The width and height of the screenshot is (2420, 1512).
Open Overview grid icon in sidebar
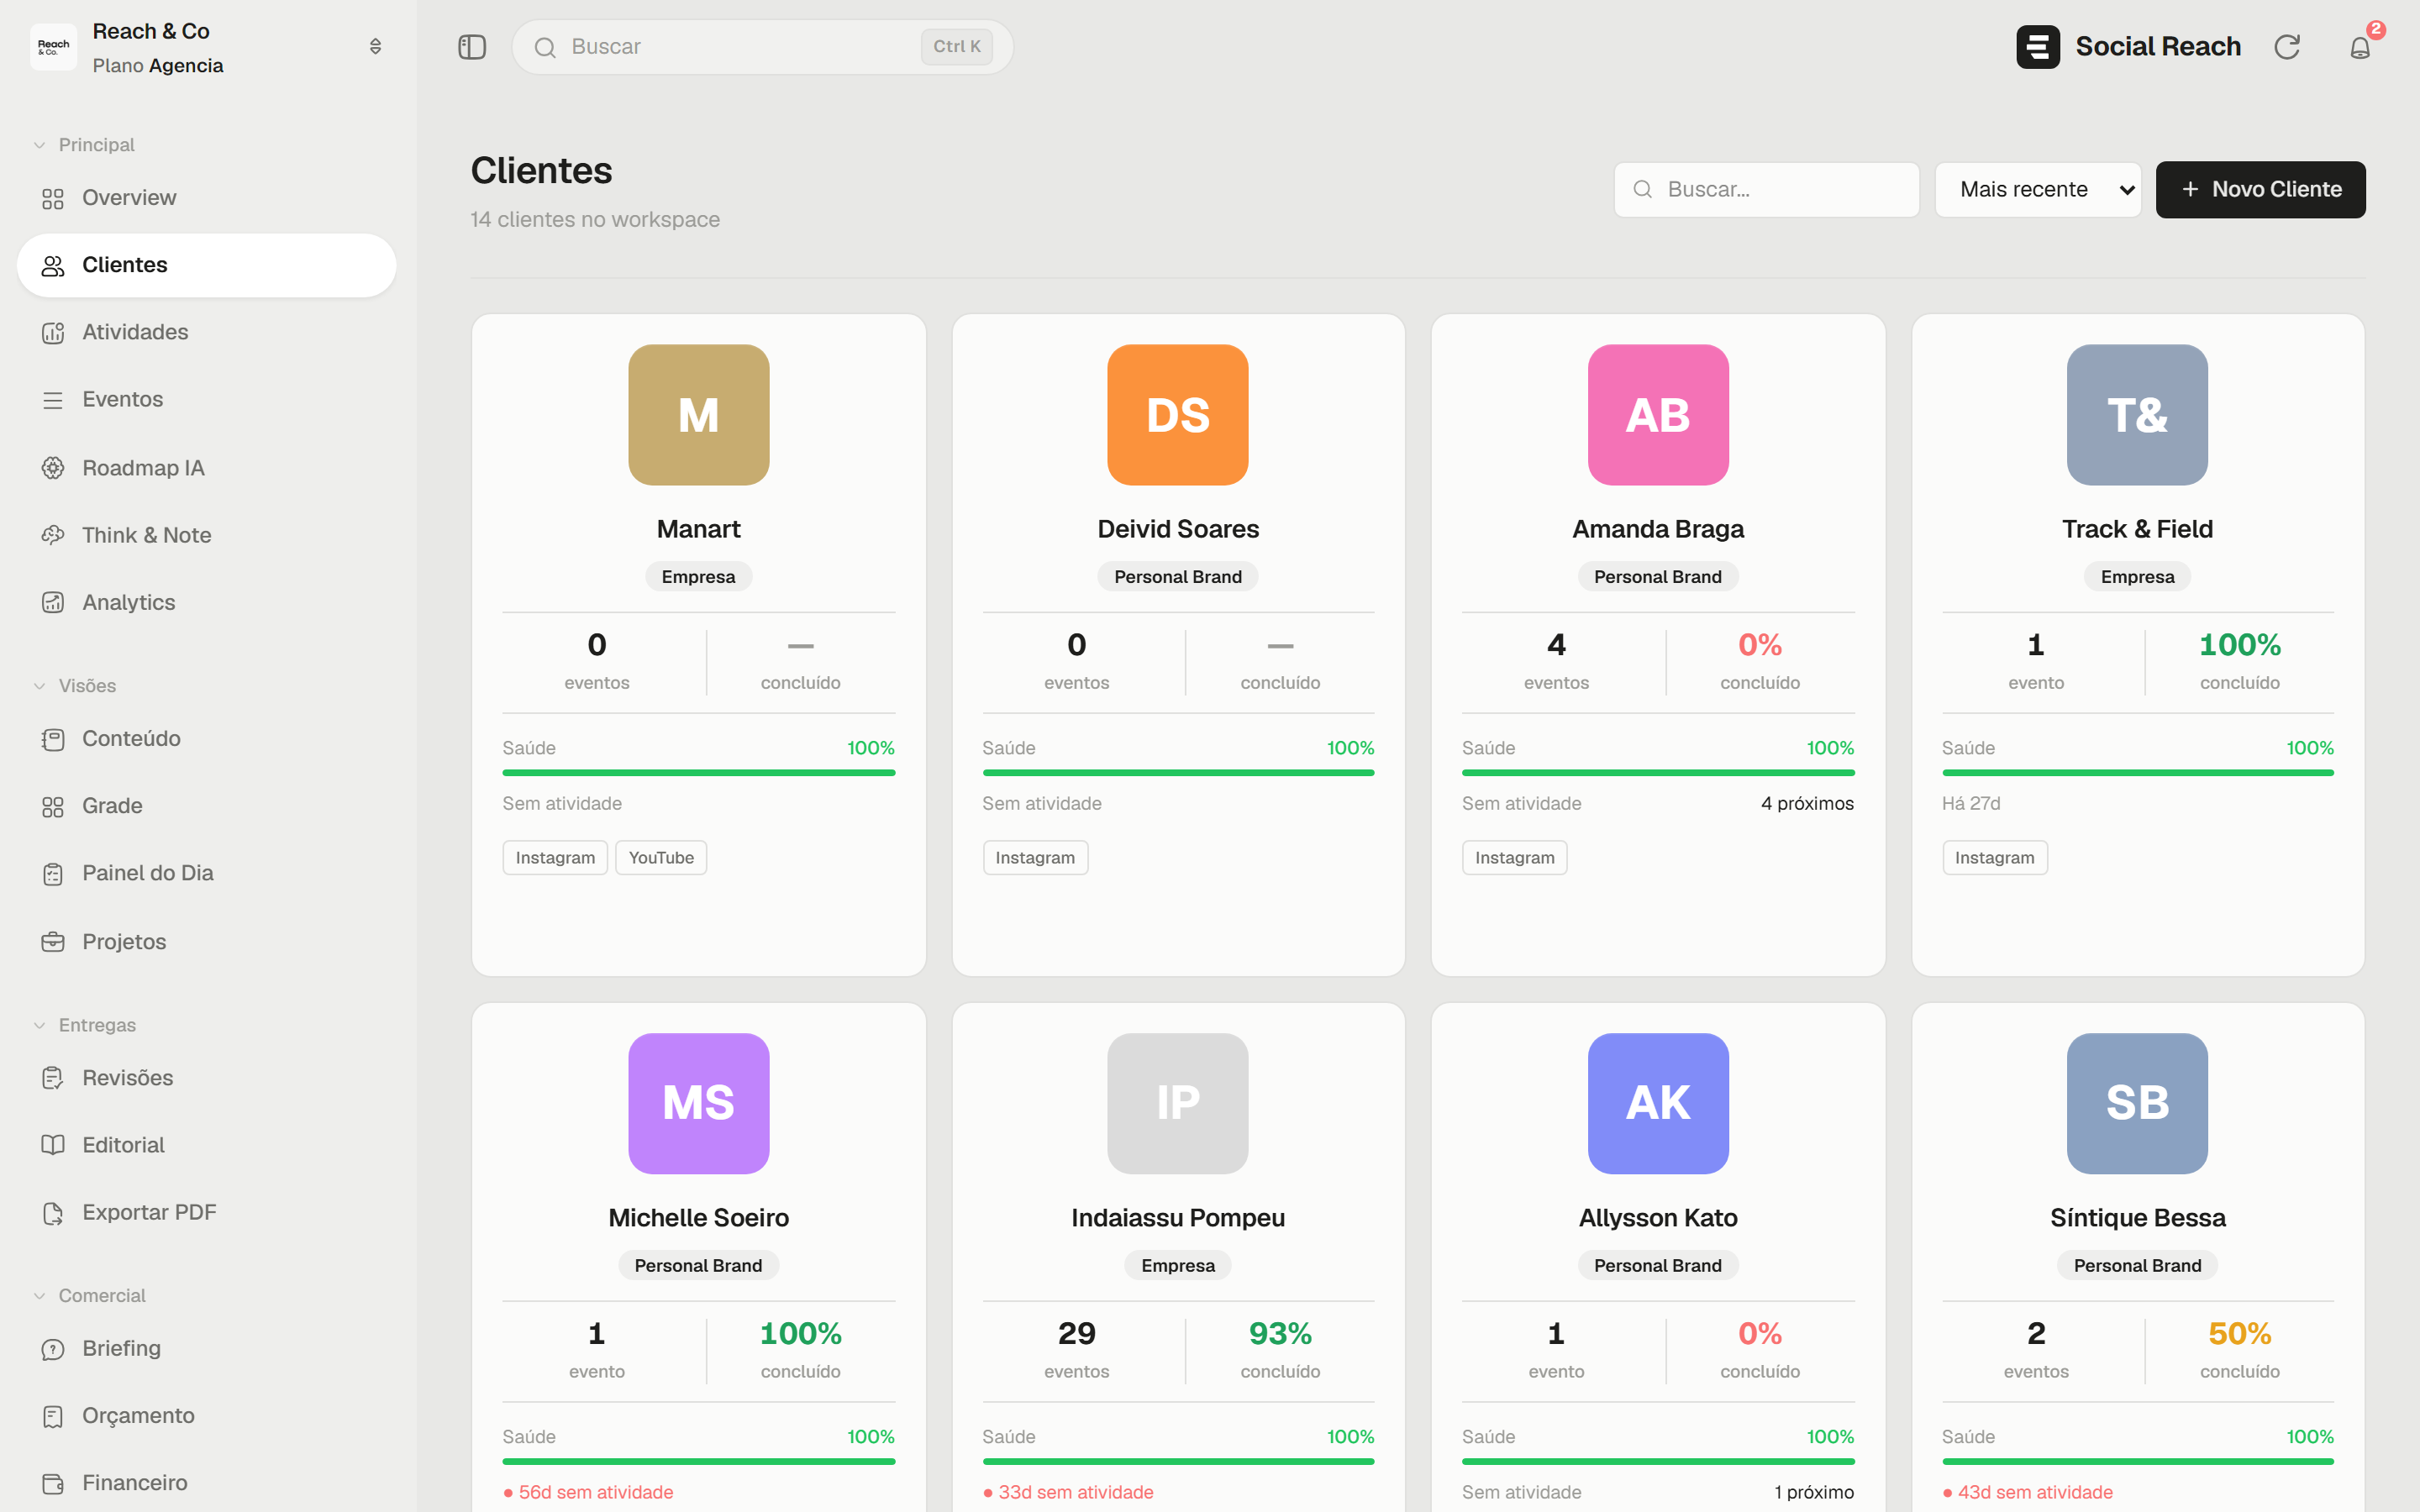(x=53, y=198)
